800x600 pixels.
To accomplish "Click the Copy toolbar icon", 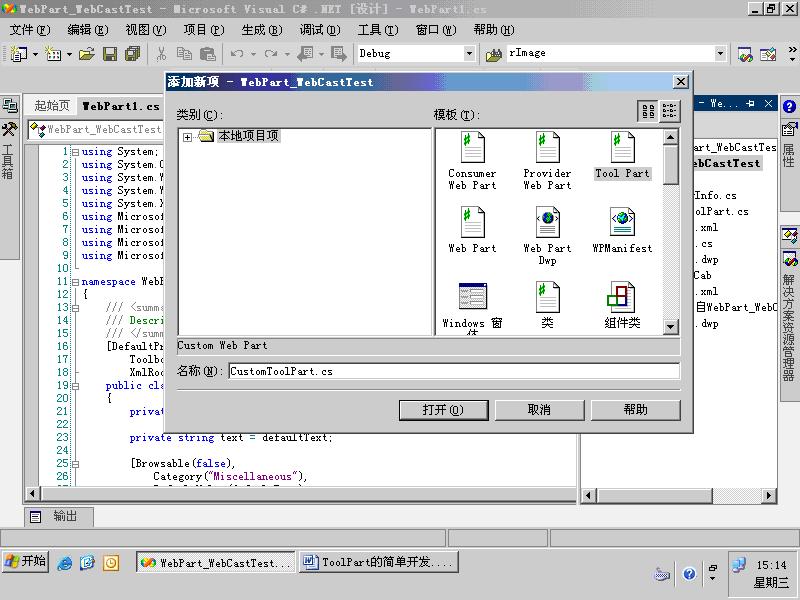I will click(184, 53).
